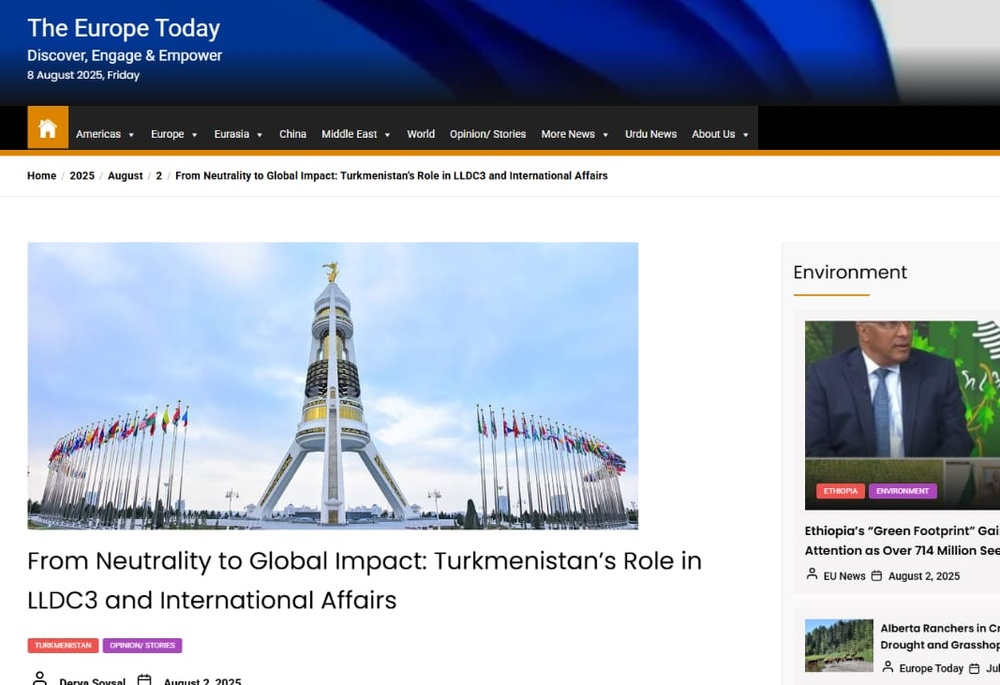Click The Europe Today site title
The width and height of the screenshot is (1000, 685).
123,28
